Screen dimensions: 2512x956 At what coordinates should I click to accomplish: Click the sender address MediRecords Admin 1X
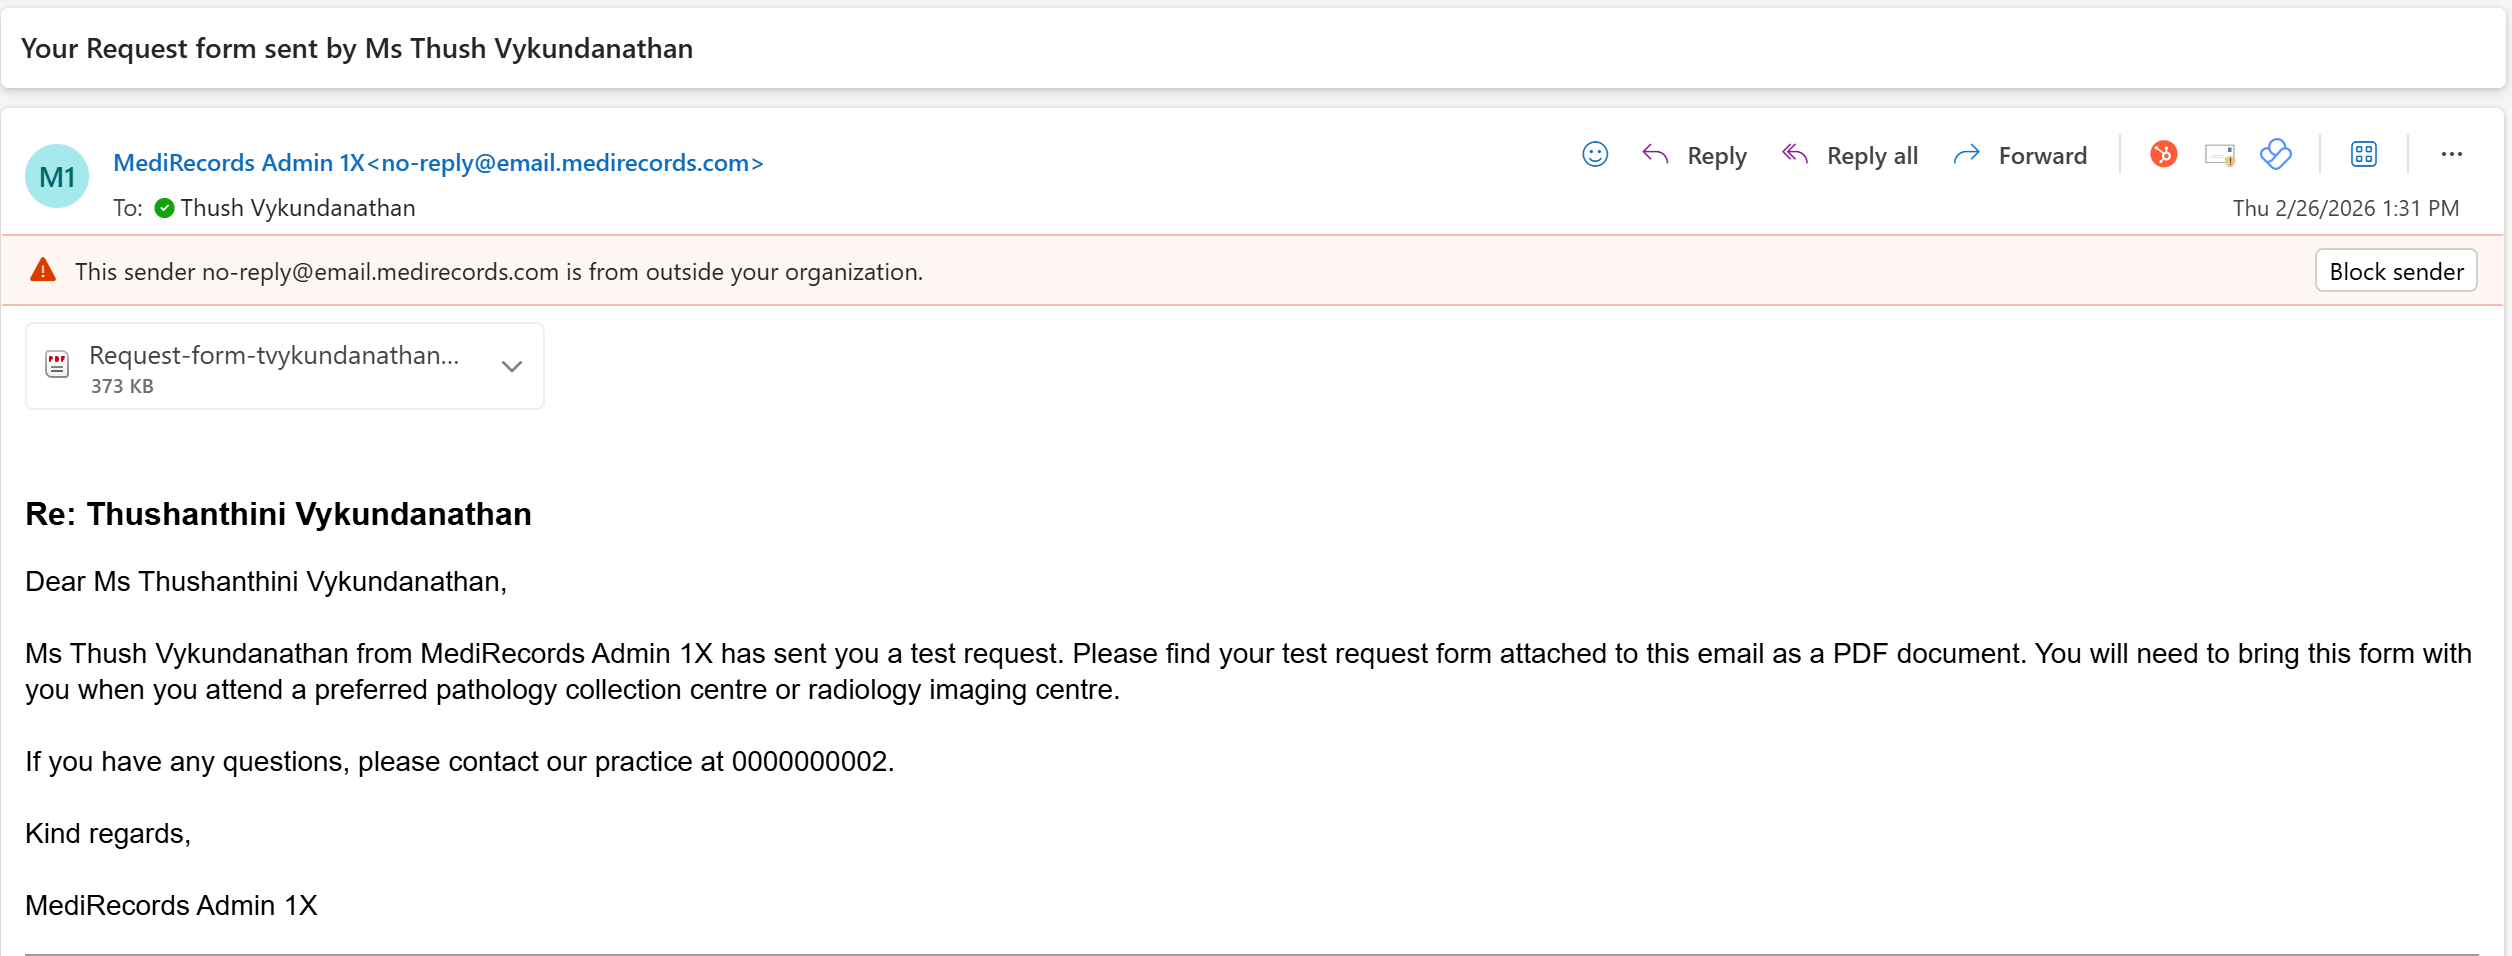pos(438,162)
